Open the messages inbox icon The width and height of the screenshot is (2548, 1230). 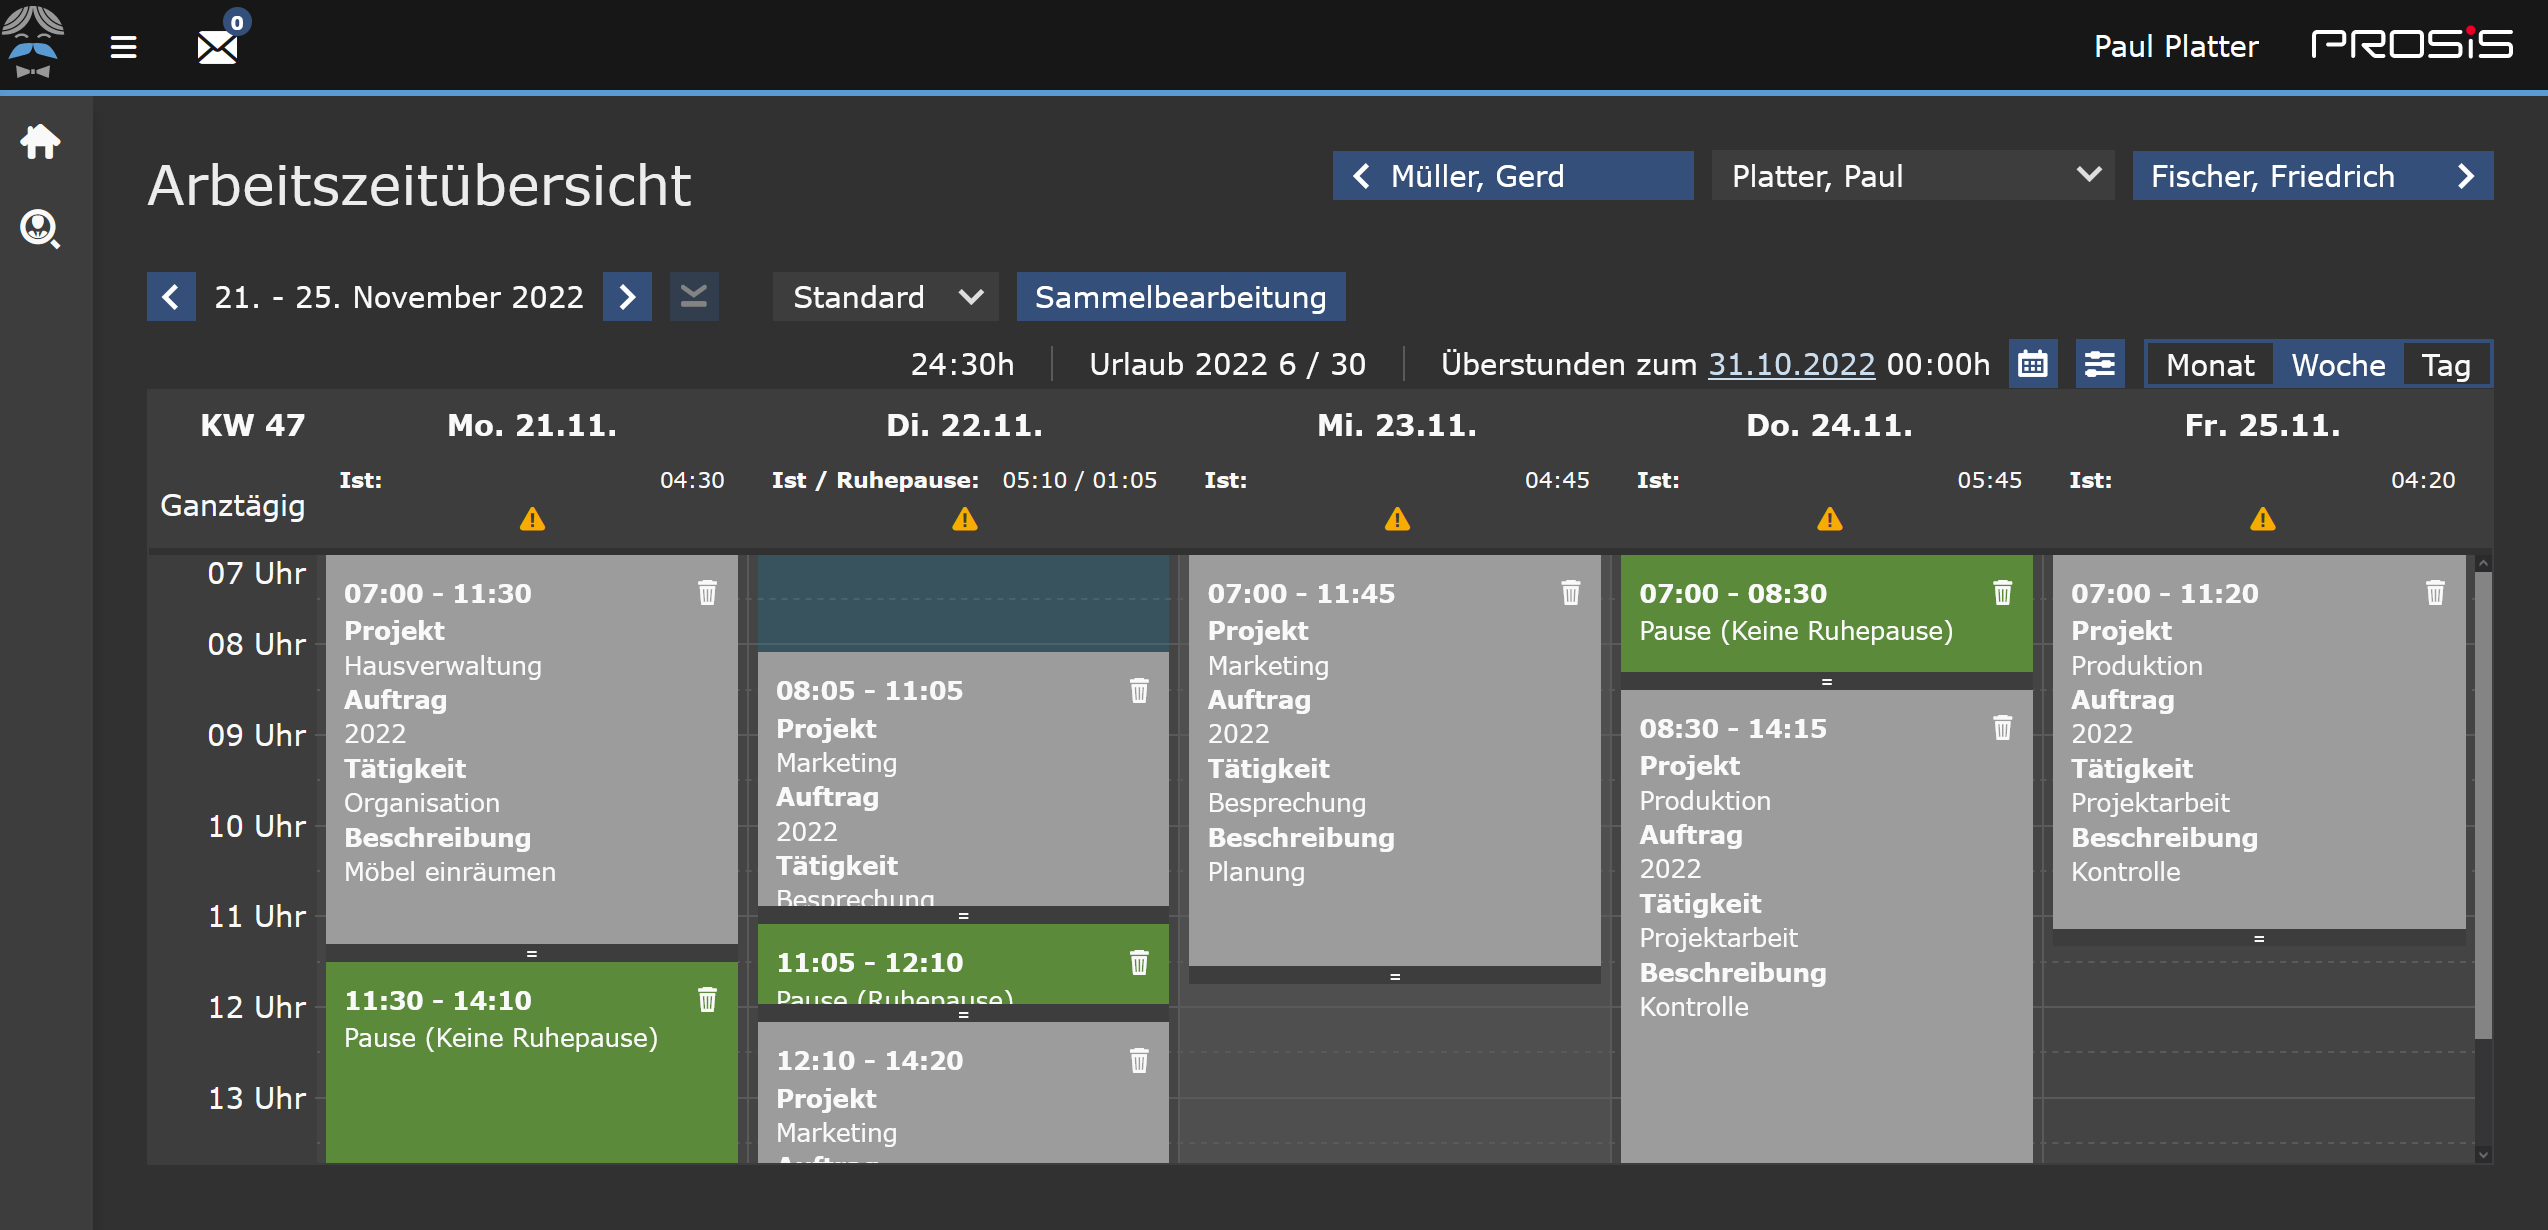[x=216, y=46]
